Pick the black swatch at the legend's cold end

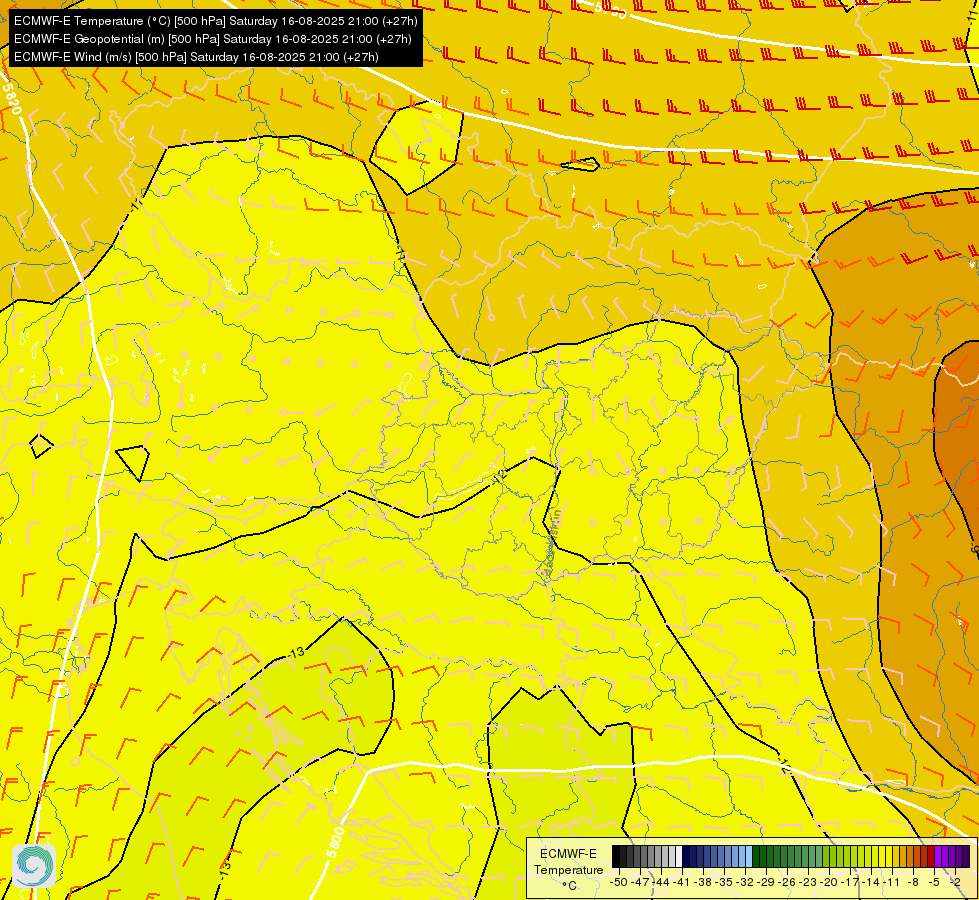coord(616,856)
